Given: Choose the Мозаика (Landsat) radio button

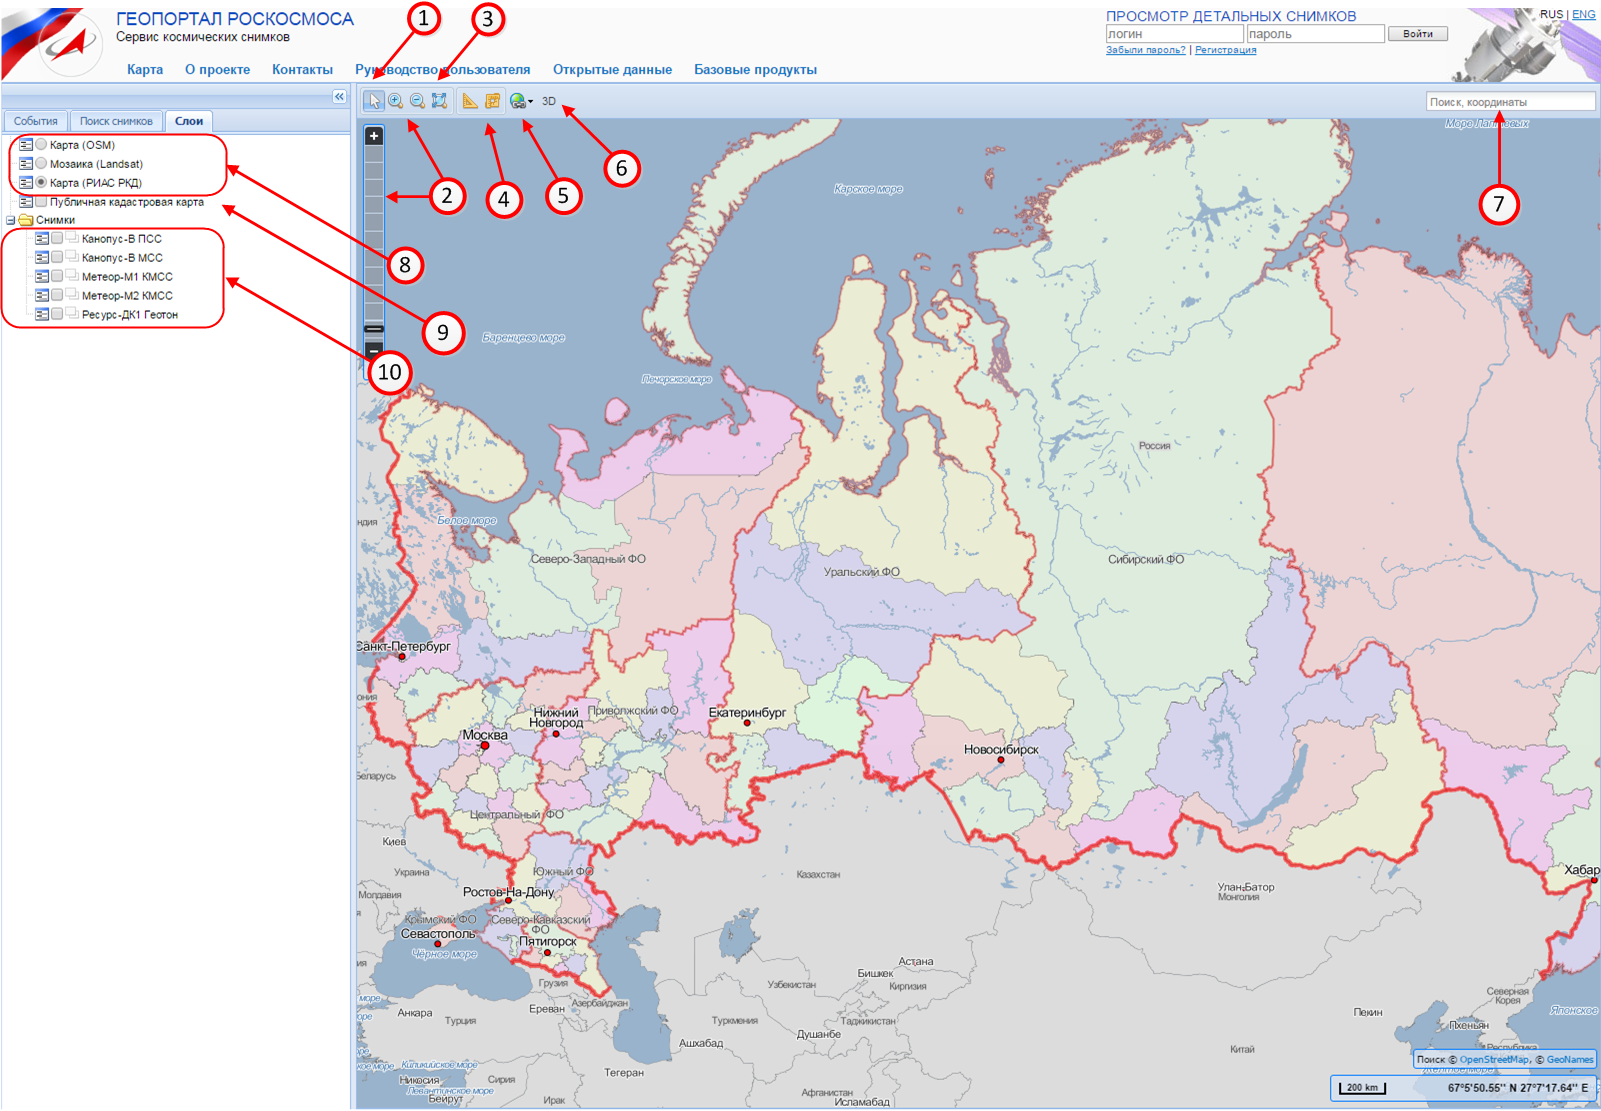Looking at the screenshot, I should (41, 164).
